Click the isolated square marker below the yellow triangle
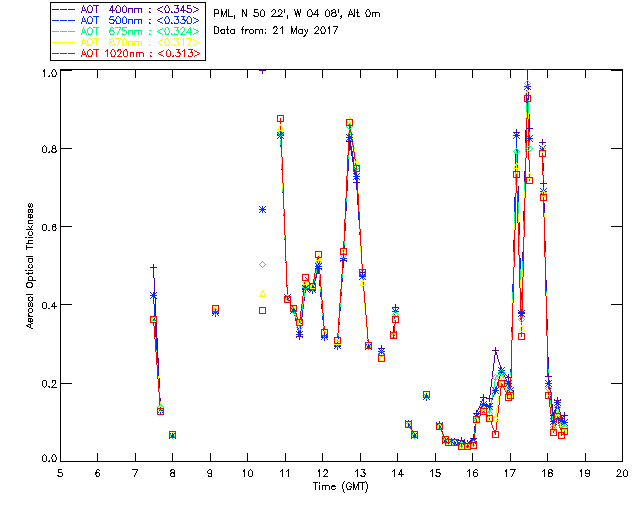 pyautogui.click(x=262, y=310)
